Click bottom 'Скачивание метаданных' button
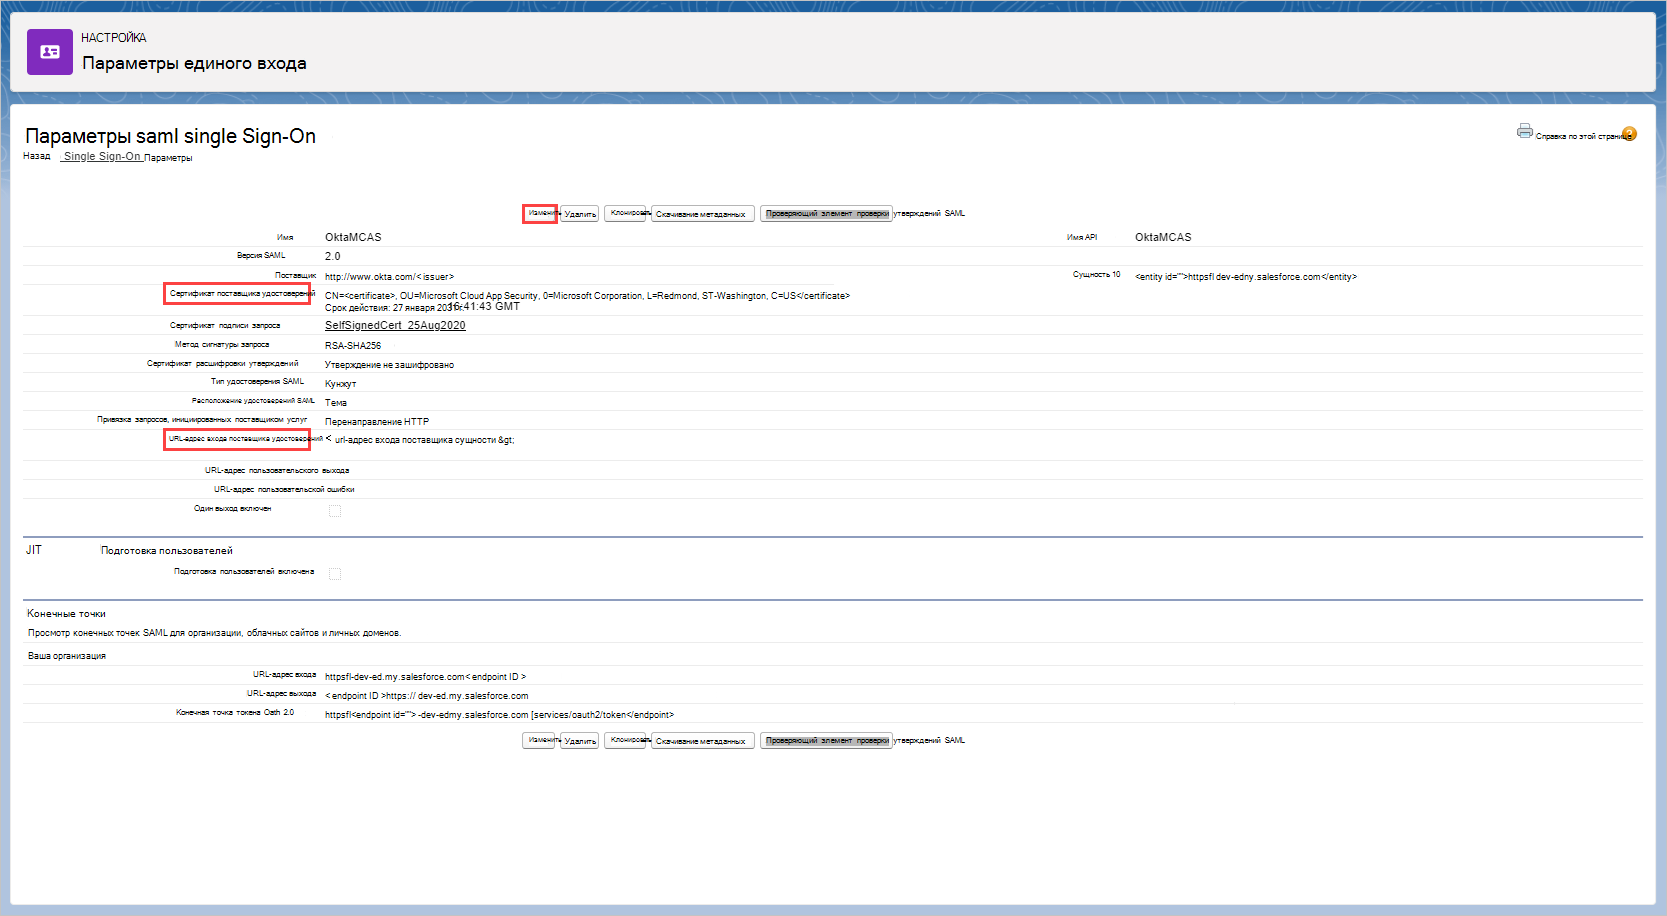Image resolution: width=1667 pixels, height=916 pixels. [x=702, y=741]
